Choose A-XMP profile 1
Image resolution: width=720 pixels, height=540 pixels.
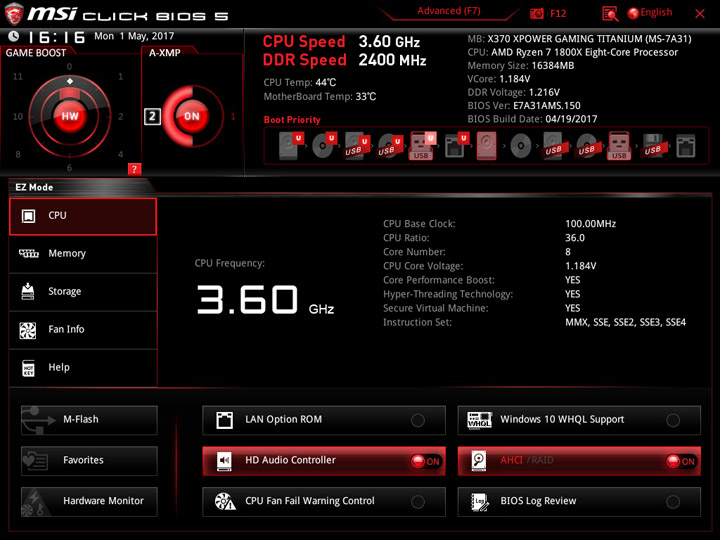[233, 117]
